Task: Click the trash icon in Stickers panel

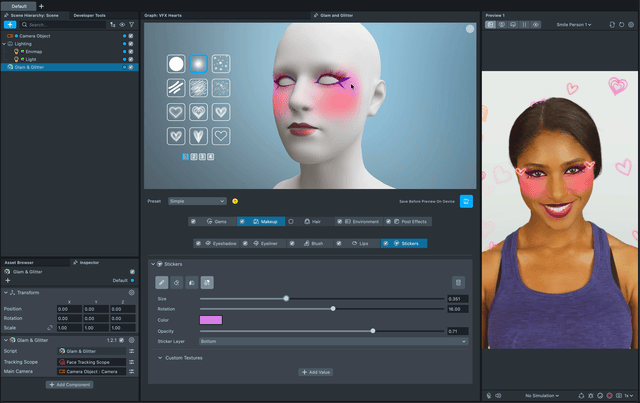Action: (458, 283)
